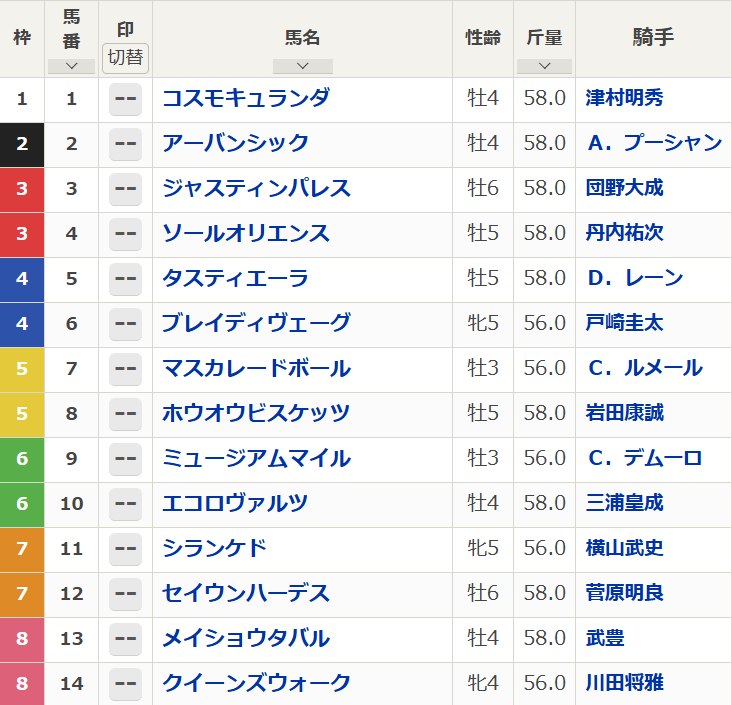Open horse page for メイショウタバル
Viewport: 732px width, 705px height.
246,638
